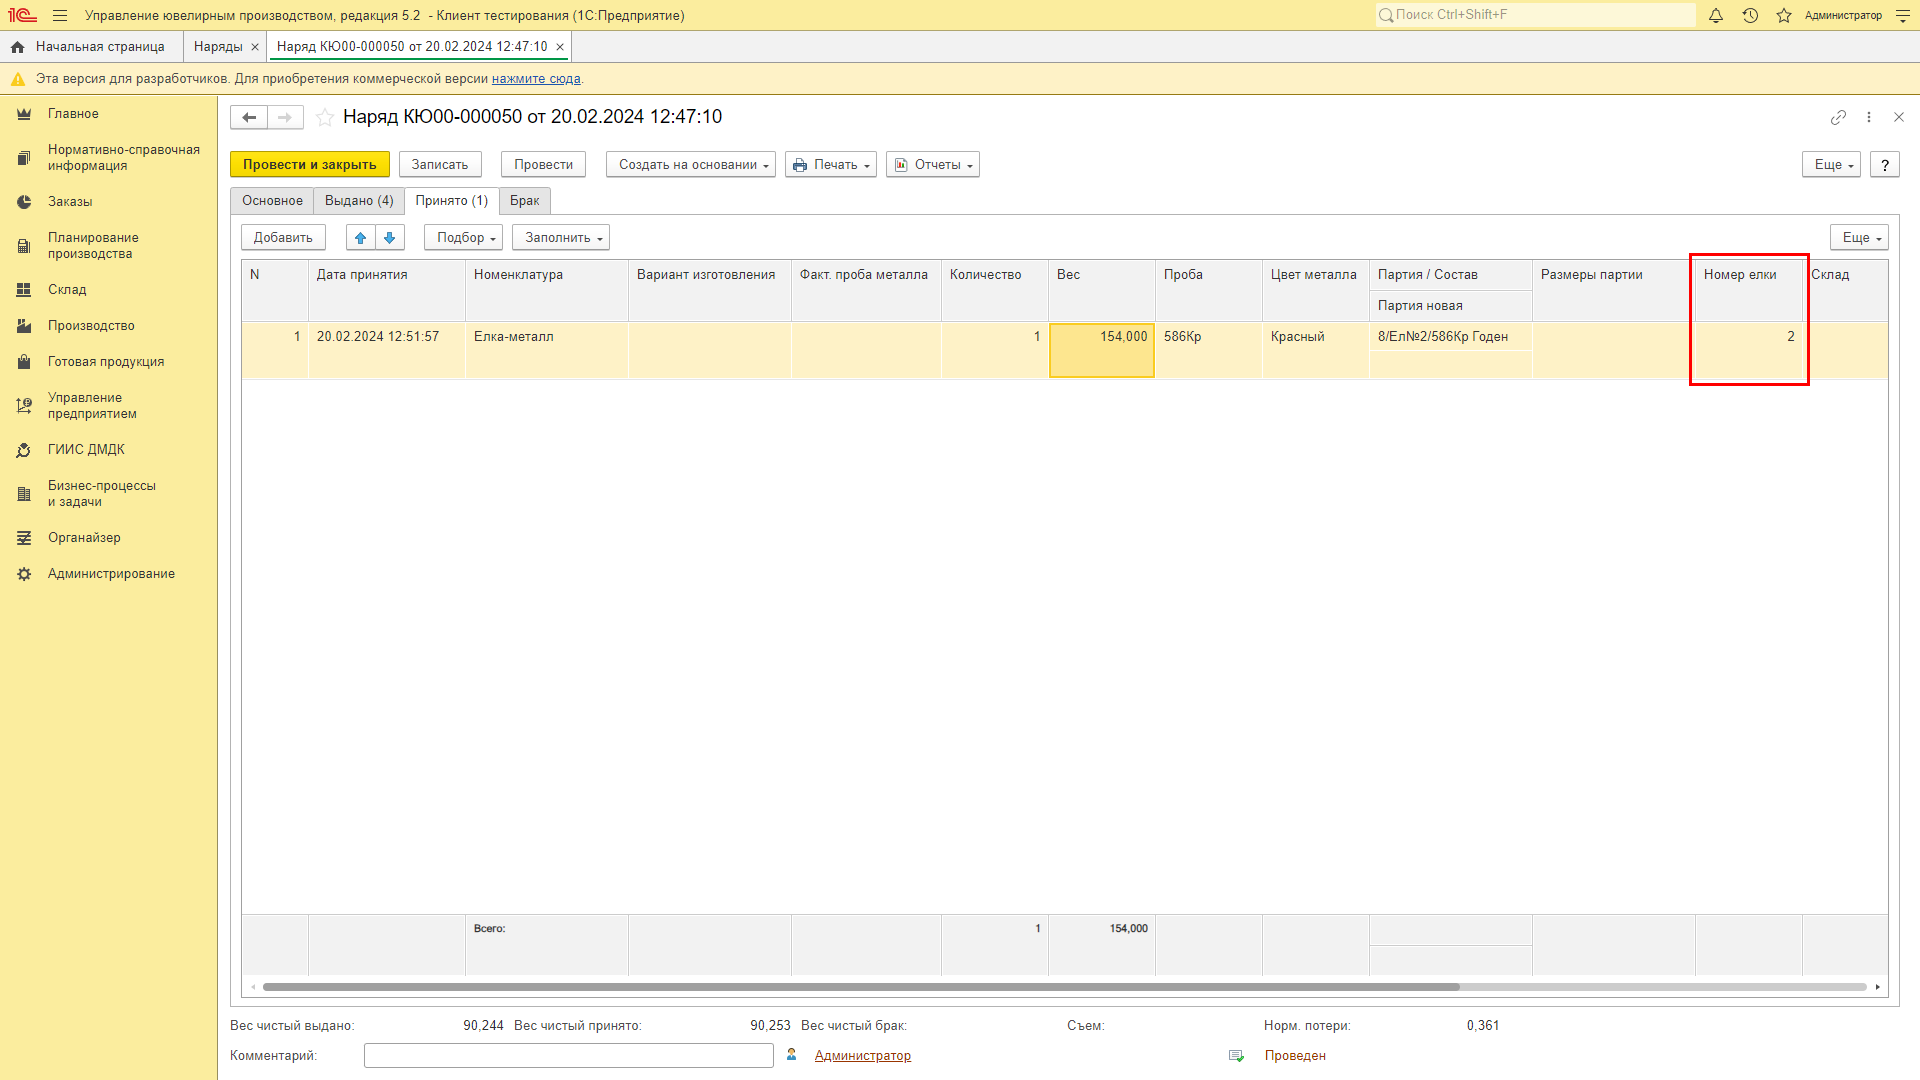
Task: Click the Производство factory icon
Action: coord(24,326)
